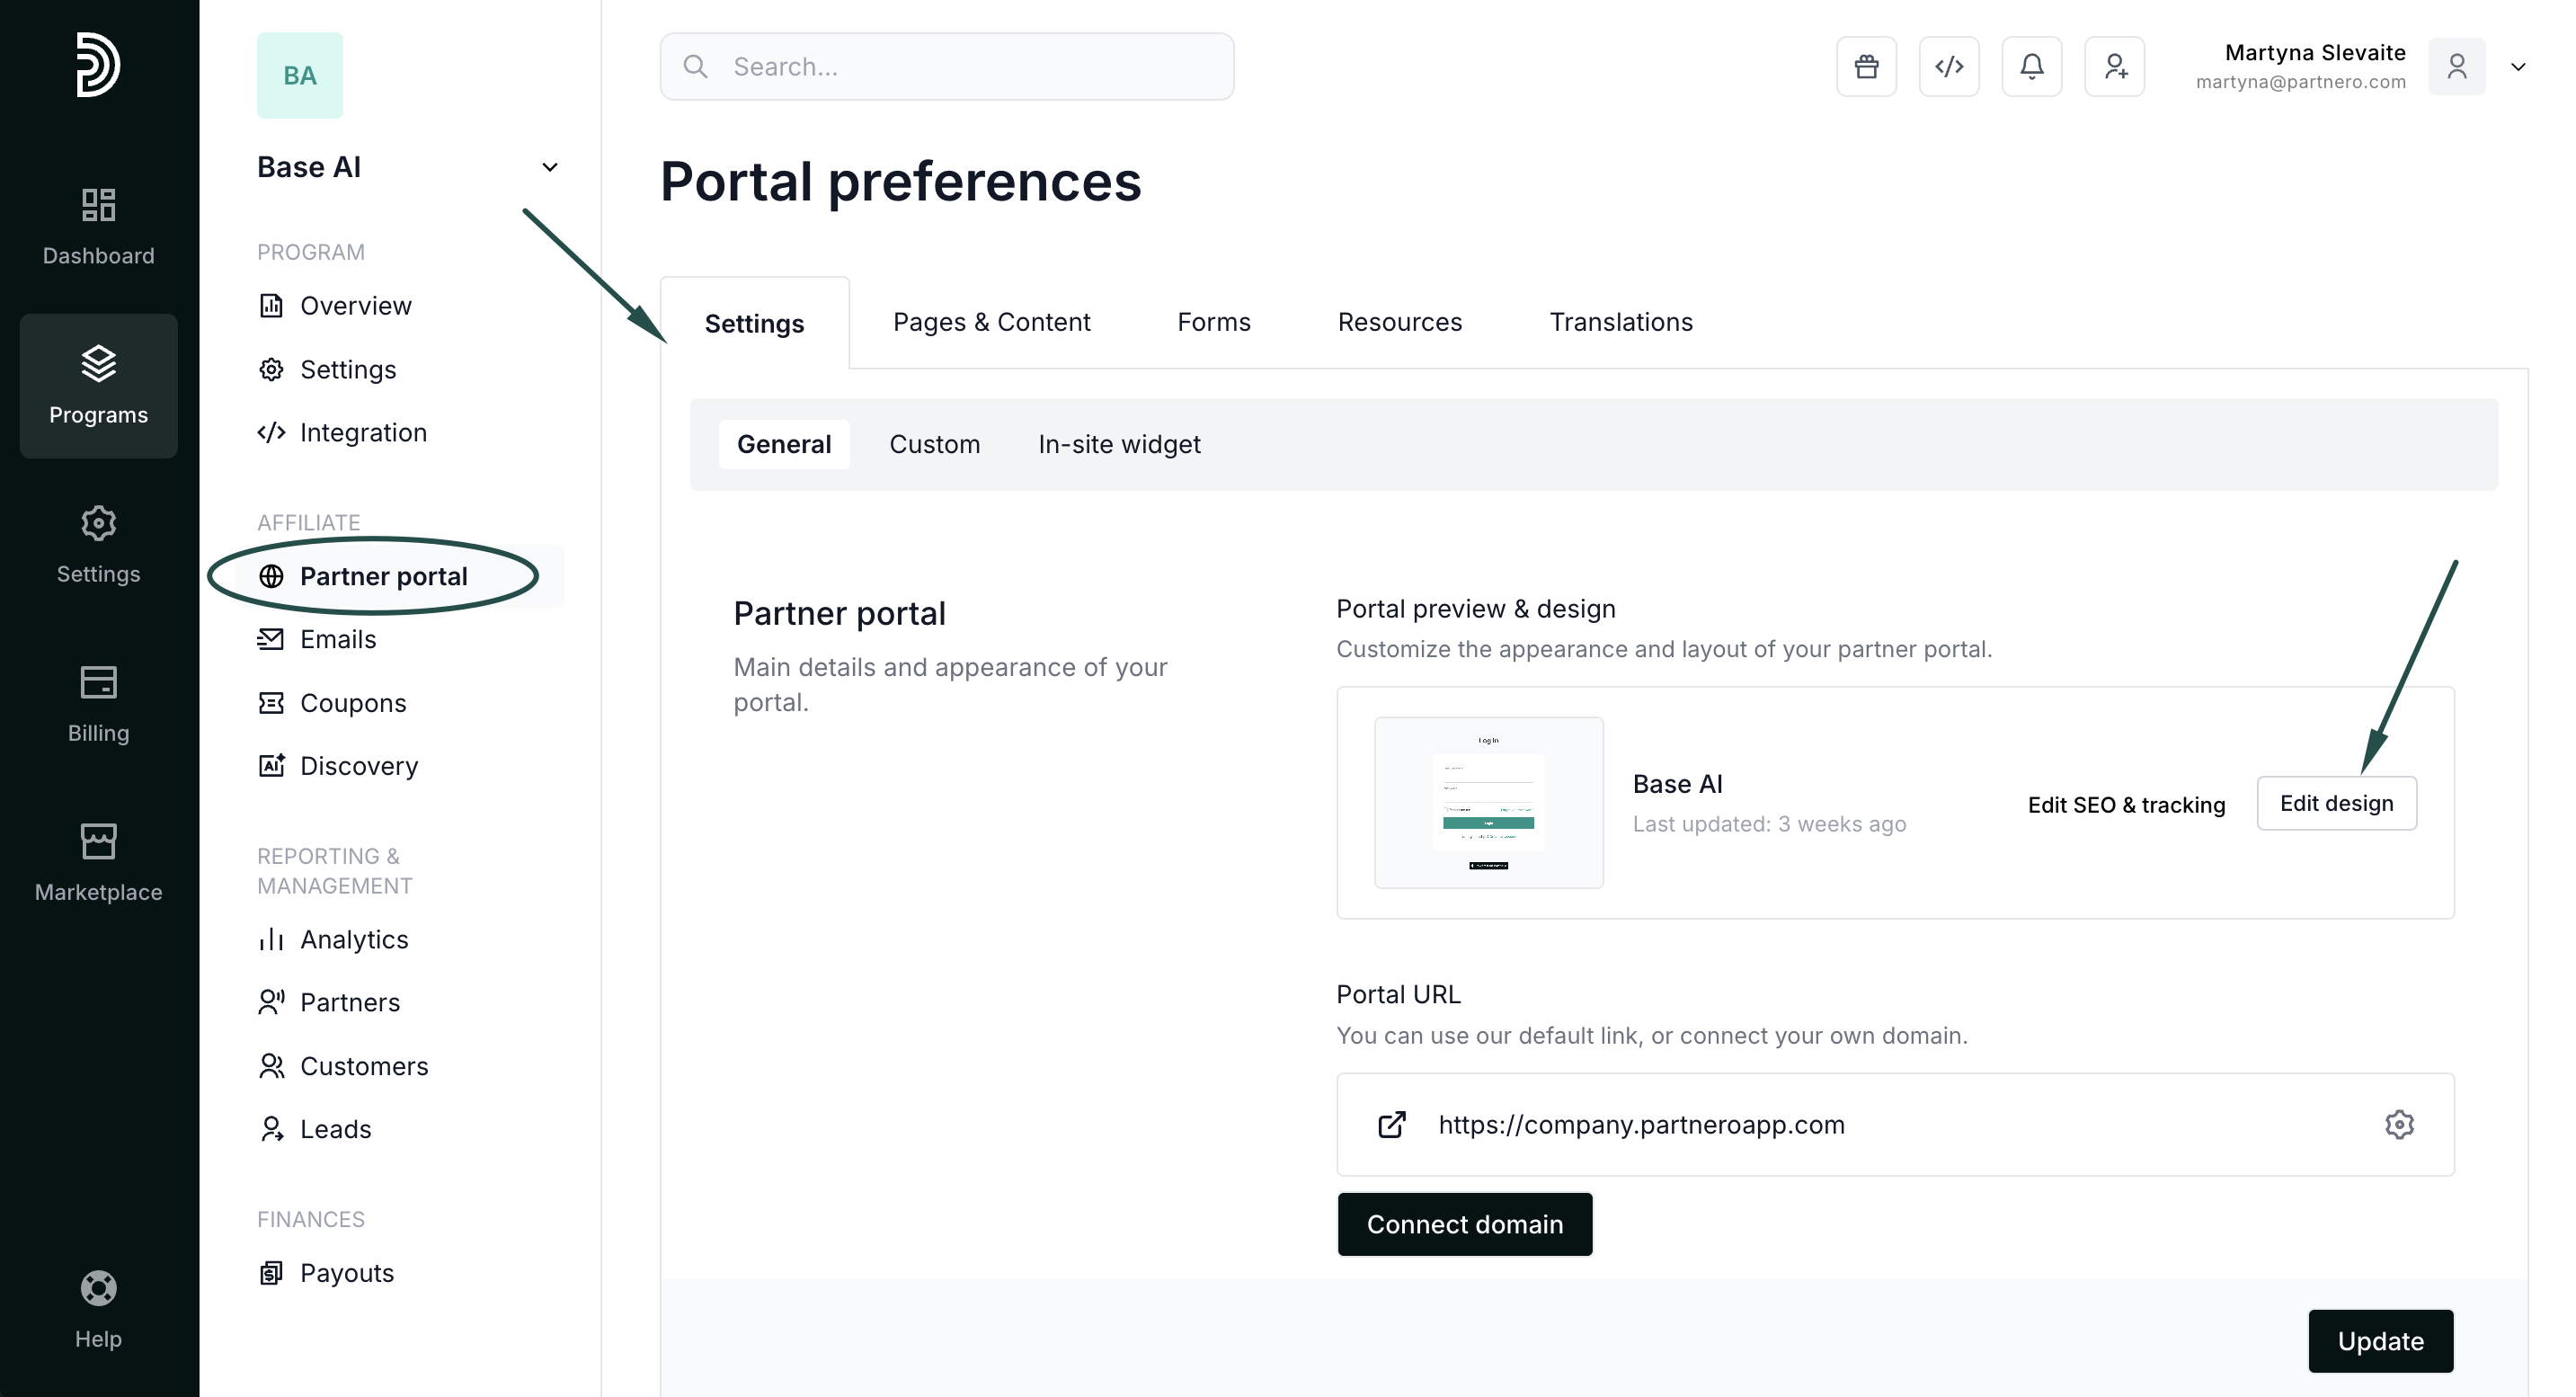Open portal link external icon

[1392, 1124]
